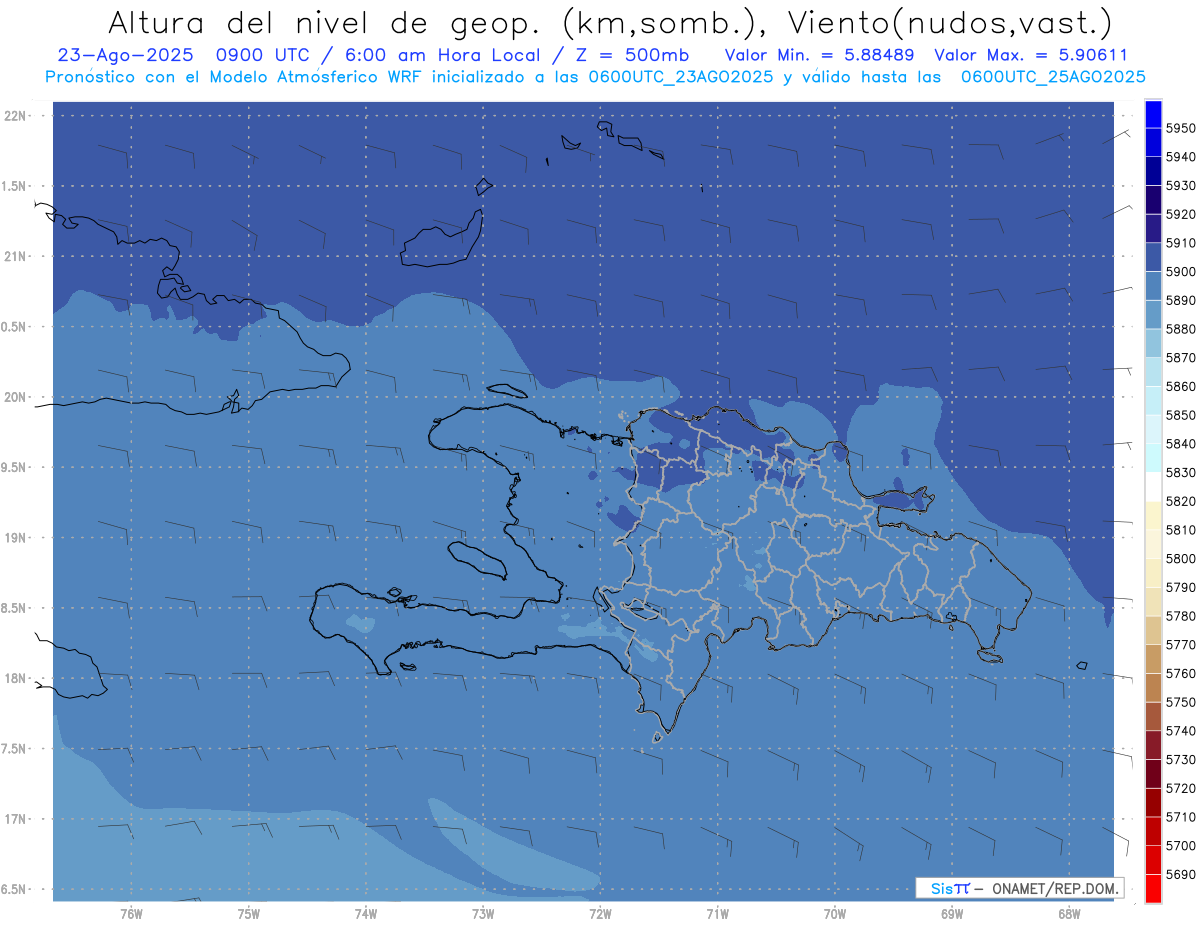This screenshot has width=1200, height=927.
Task: Click the '8.5N' latitude label
Action: point(15,608)
